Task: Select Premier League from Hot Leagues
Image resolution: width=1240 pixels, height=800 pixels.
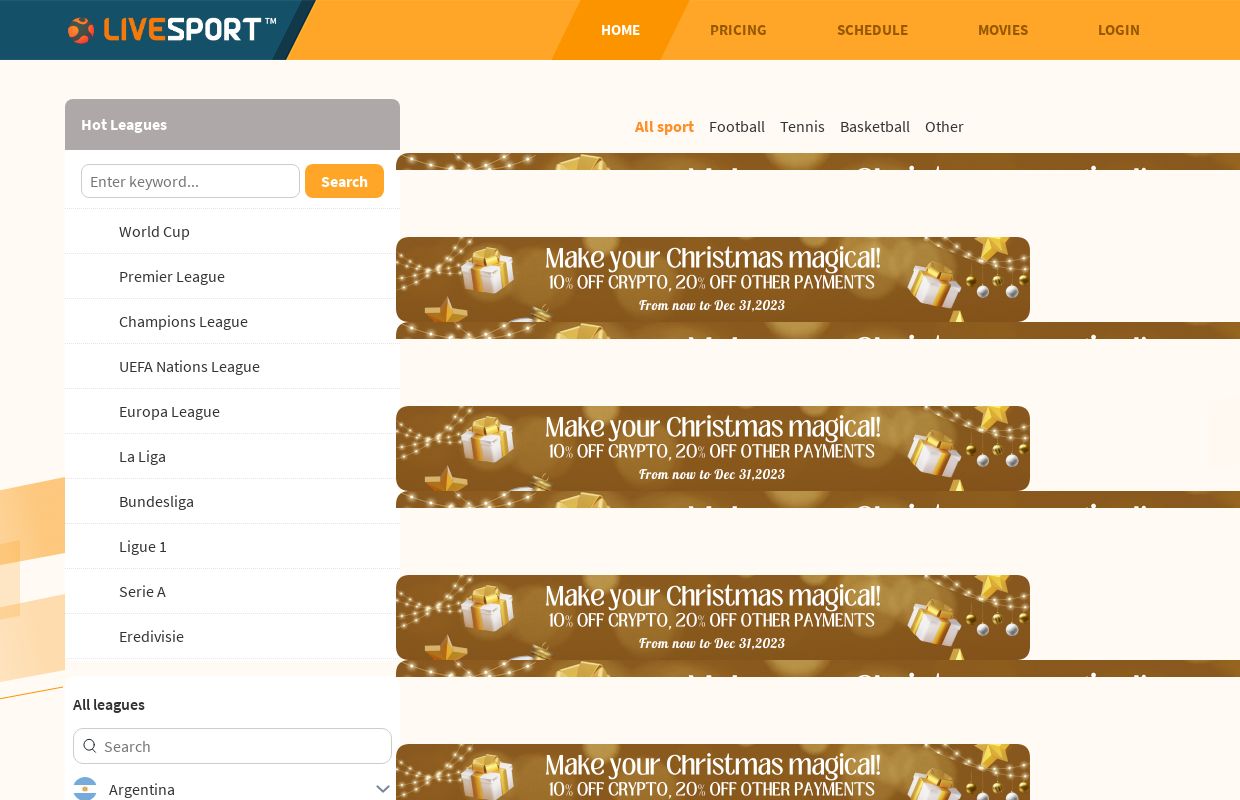Action: tap(172, 276)
